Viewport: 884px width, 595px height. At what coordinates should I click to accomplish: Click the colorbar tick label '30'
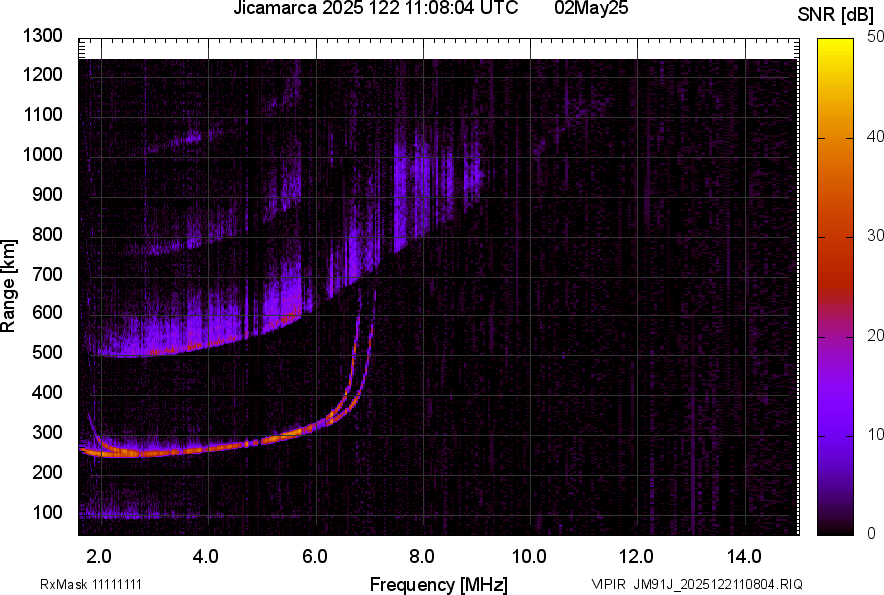(875, 235)
